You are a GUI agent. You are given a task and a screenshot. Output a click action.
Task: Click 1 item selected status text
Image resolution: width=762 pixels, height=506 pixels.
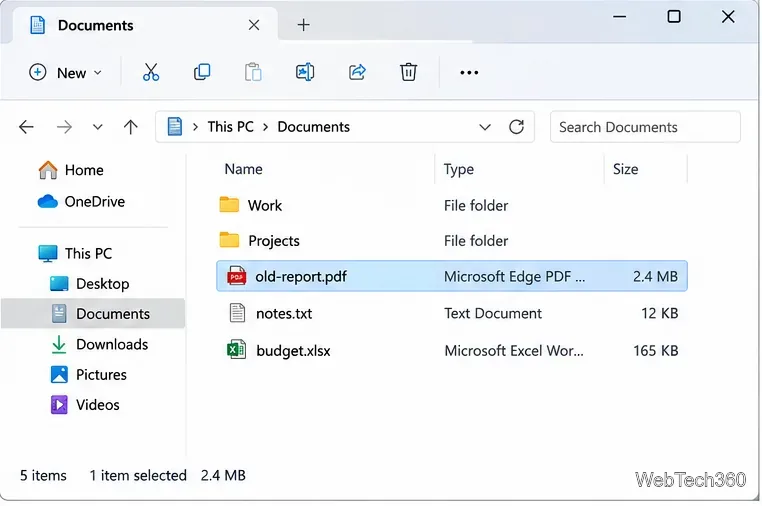tap(138, 475)
